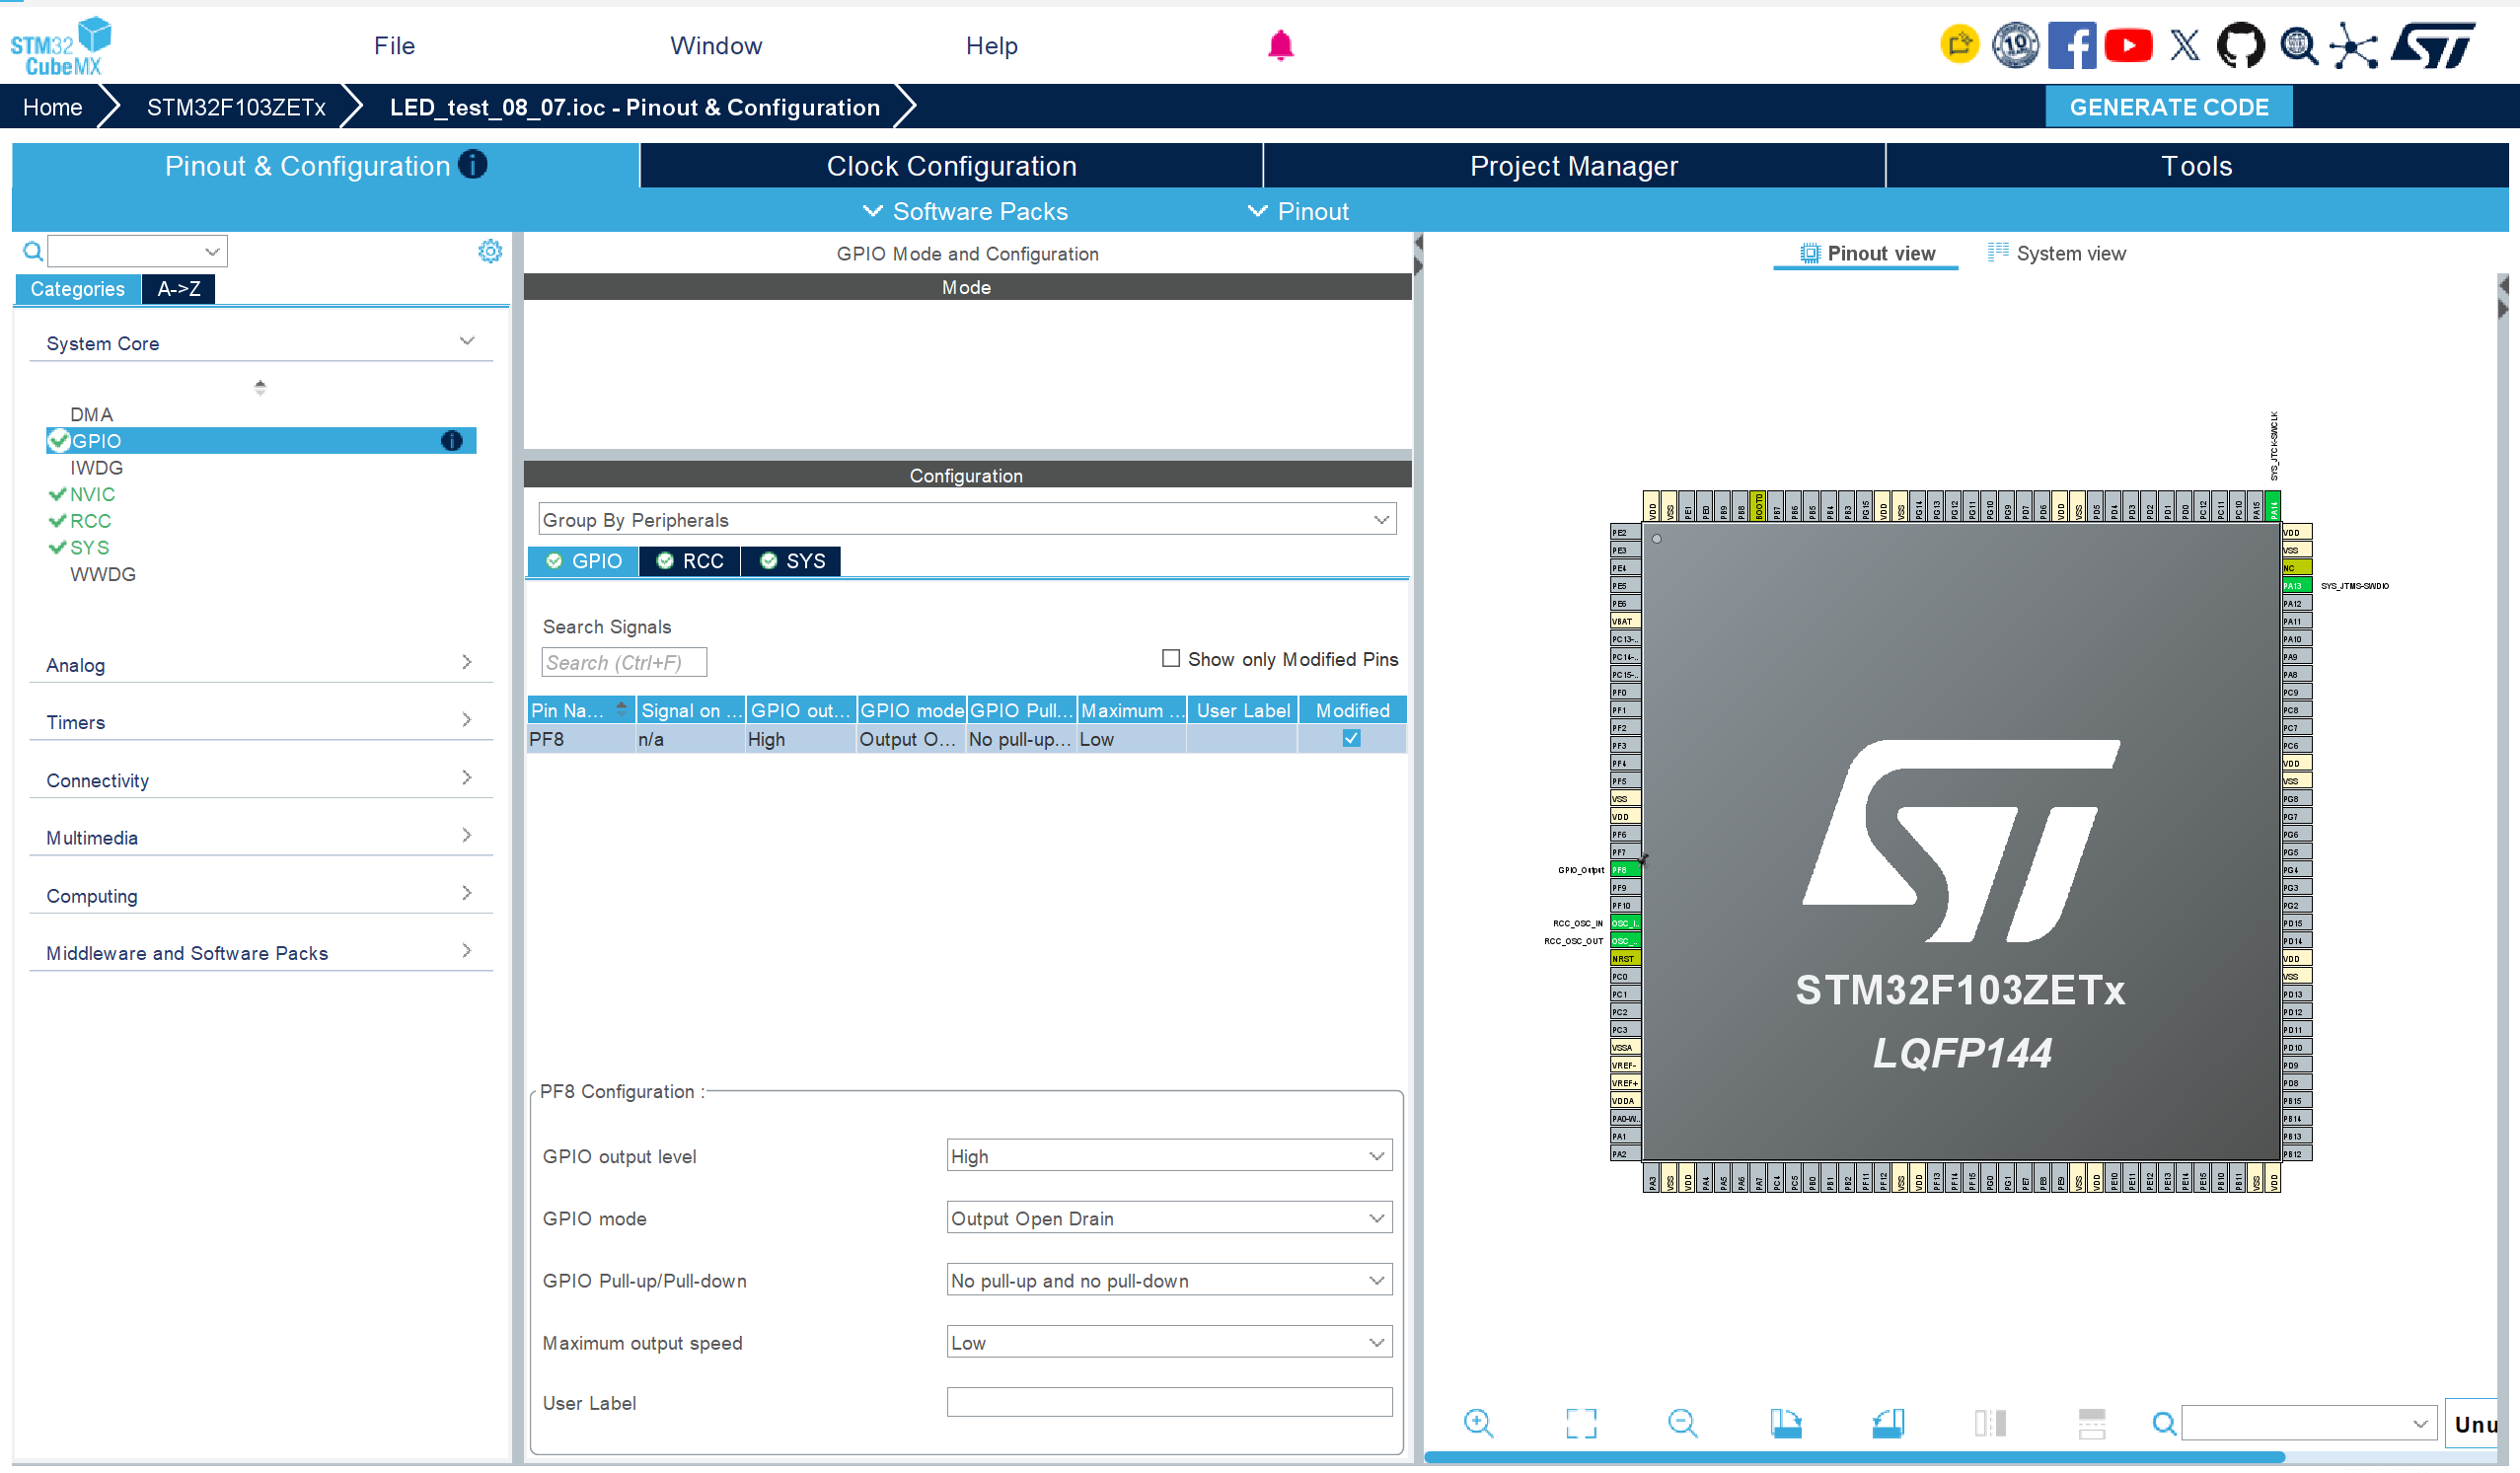Open the Window menu
The height and width of the screenshot is (1473, 2520).
716,46
